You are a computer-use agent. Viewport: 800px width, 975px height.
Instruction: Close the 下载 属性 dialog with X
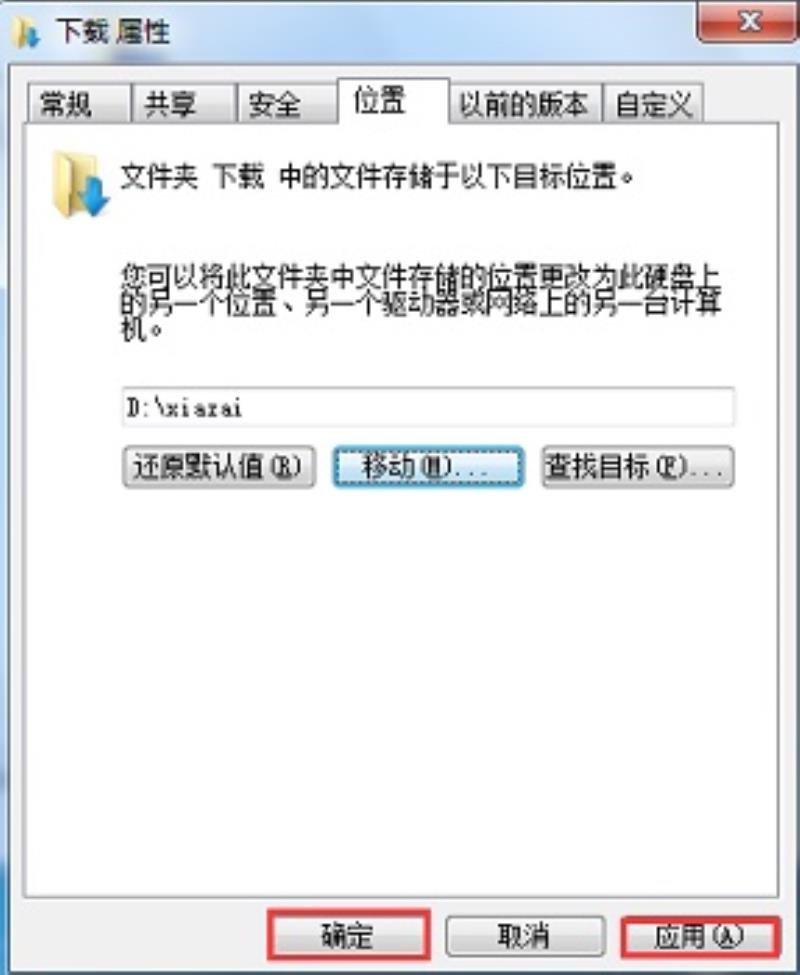coord(748,22)
